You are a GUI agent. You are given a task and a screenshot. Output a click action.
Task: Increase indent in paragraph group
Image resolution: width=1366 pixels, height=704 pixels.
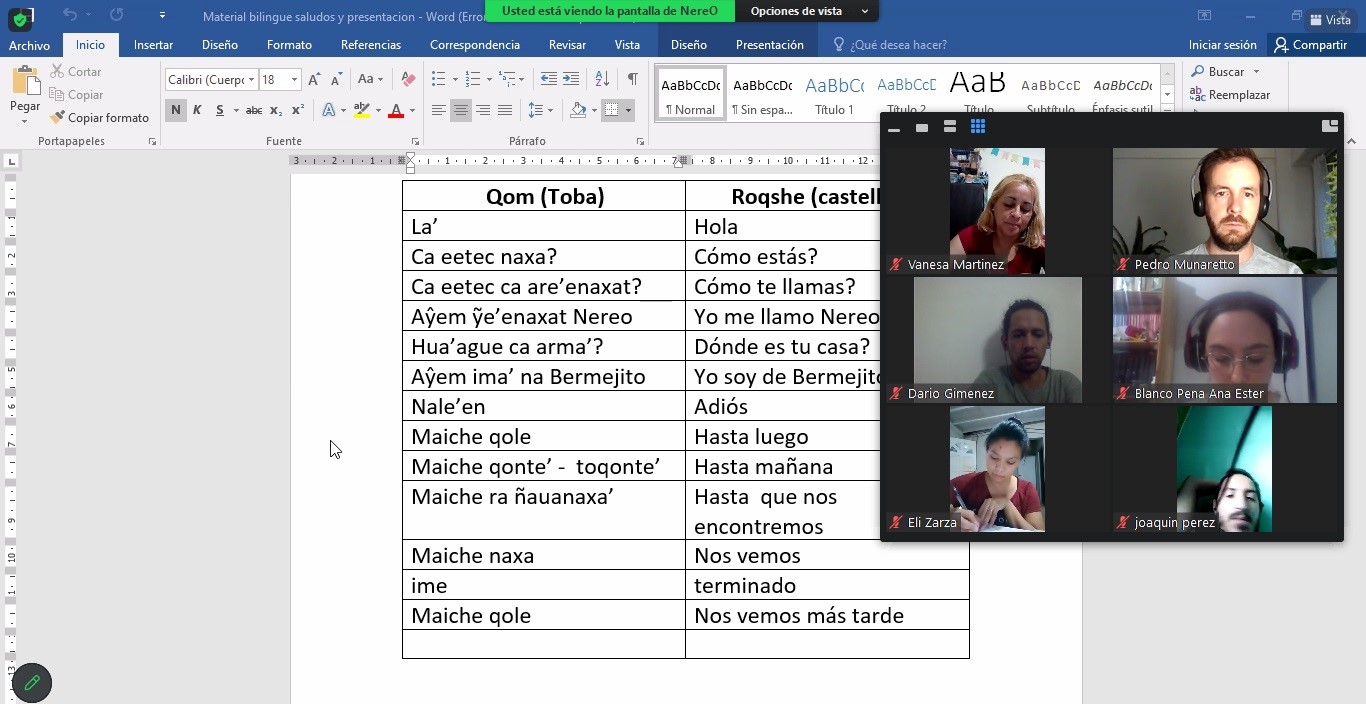pos(571,79)
